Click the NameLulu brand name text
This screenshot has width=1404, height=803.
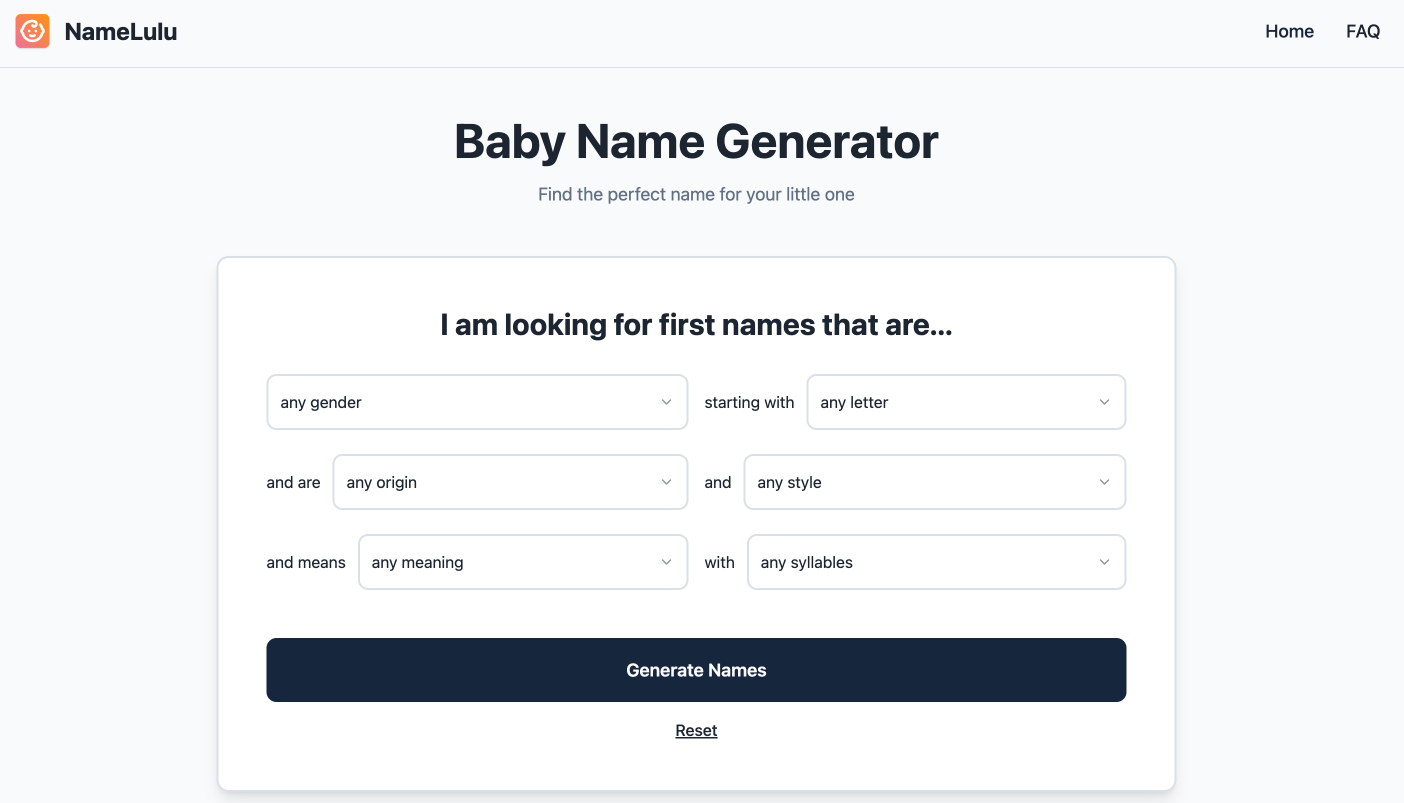[120, 31]
